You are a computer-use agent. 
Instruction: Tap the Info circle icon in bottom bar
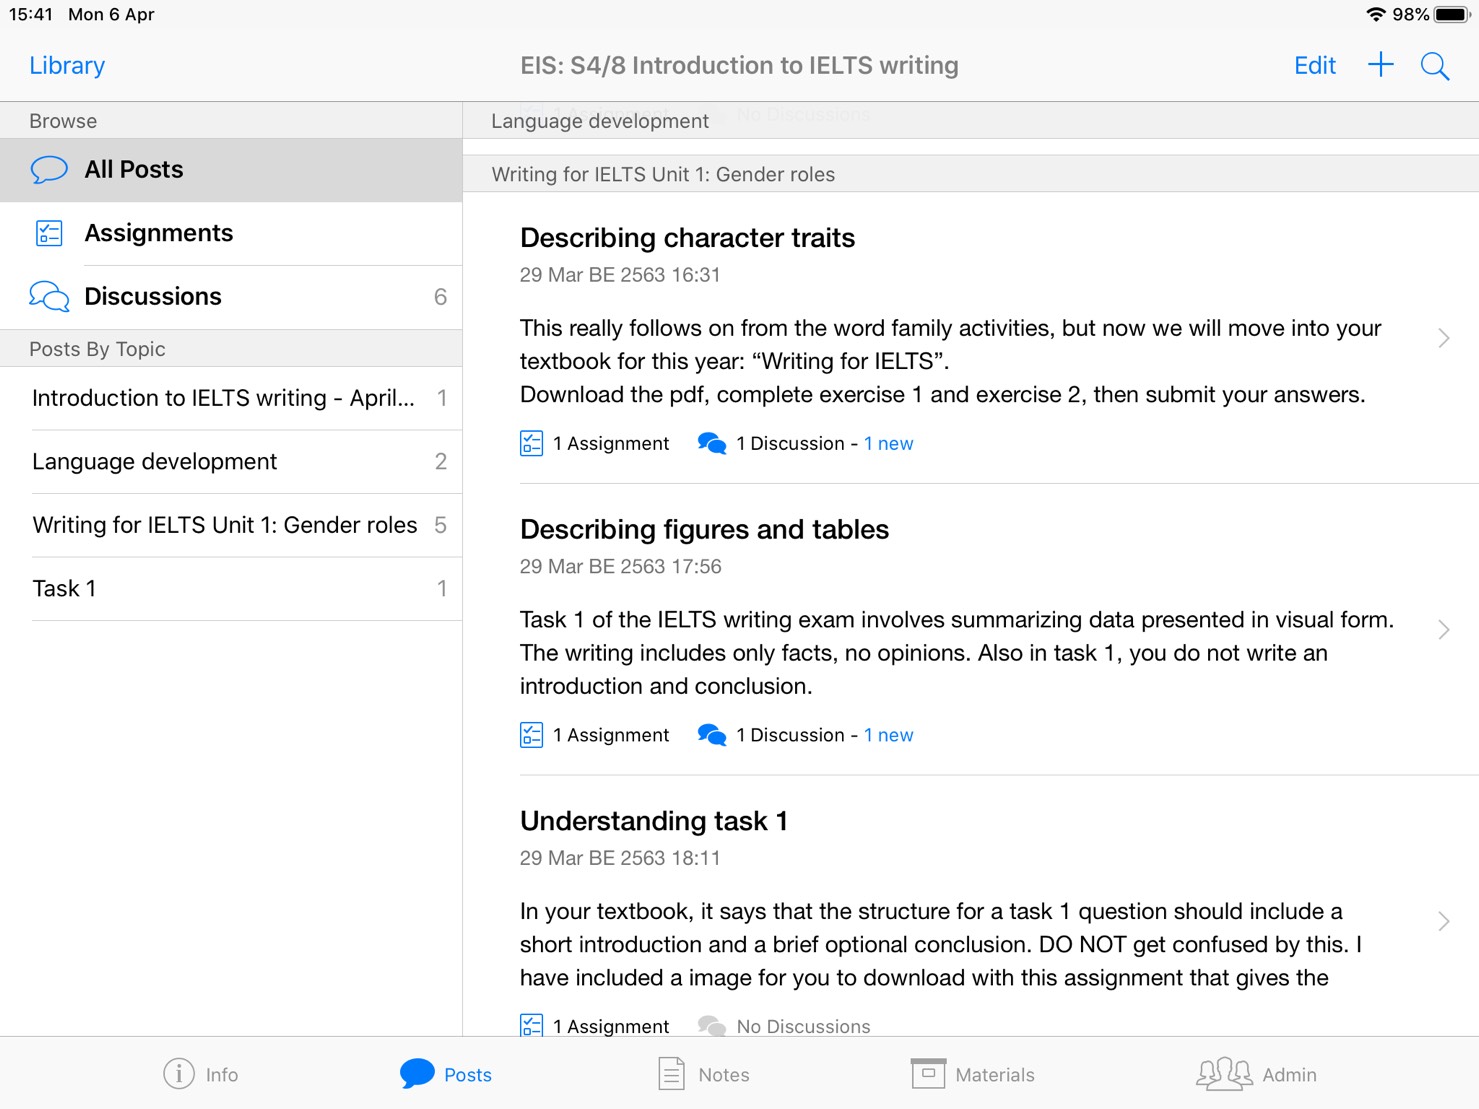point(179,1073)
